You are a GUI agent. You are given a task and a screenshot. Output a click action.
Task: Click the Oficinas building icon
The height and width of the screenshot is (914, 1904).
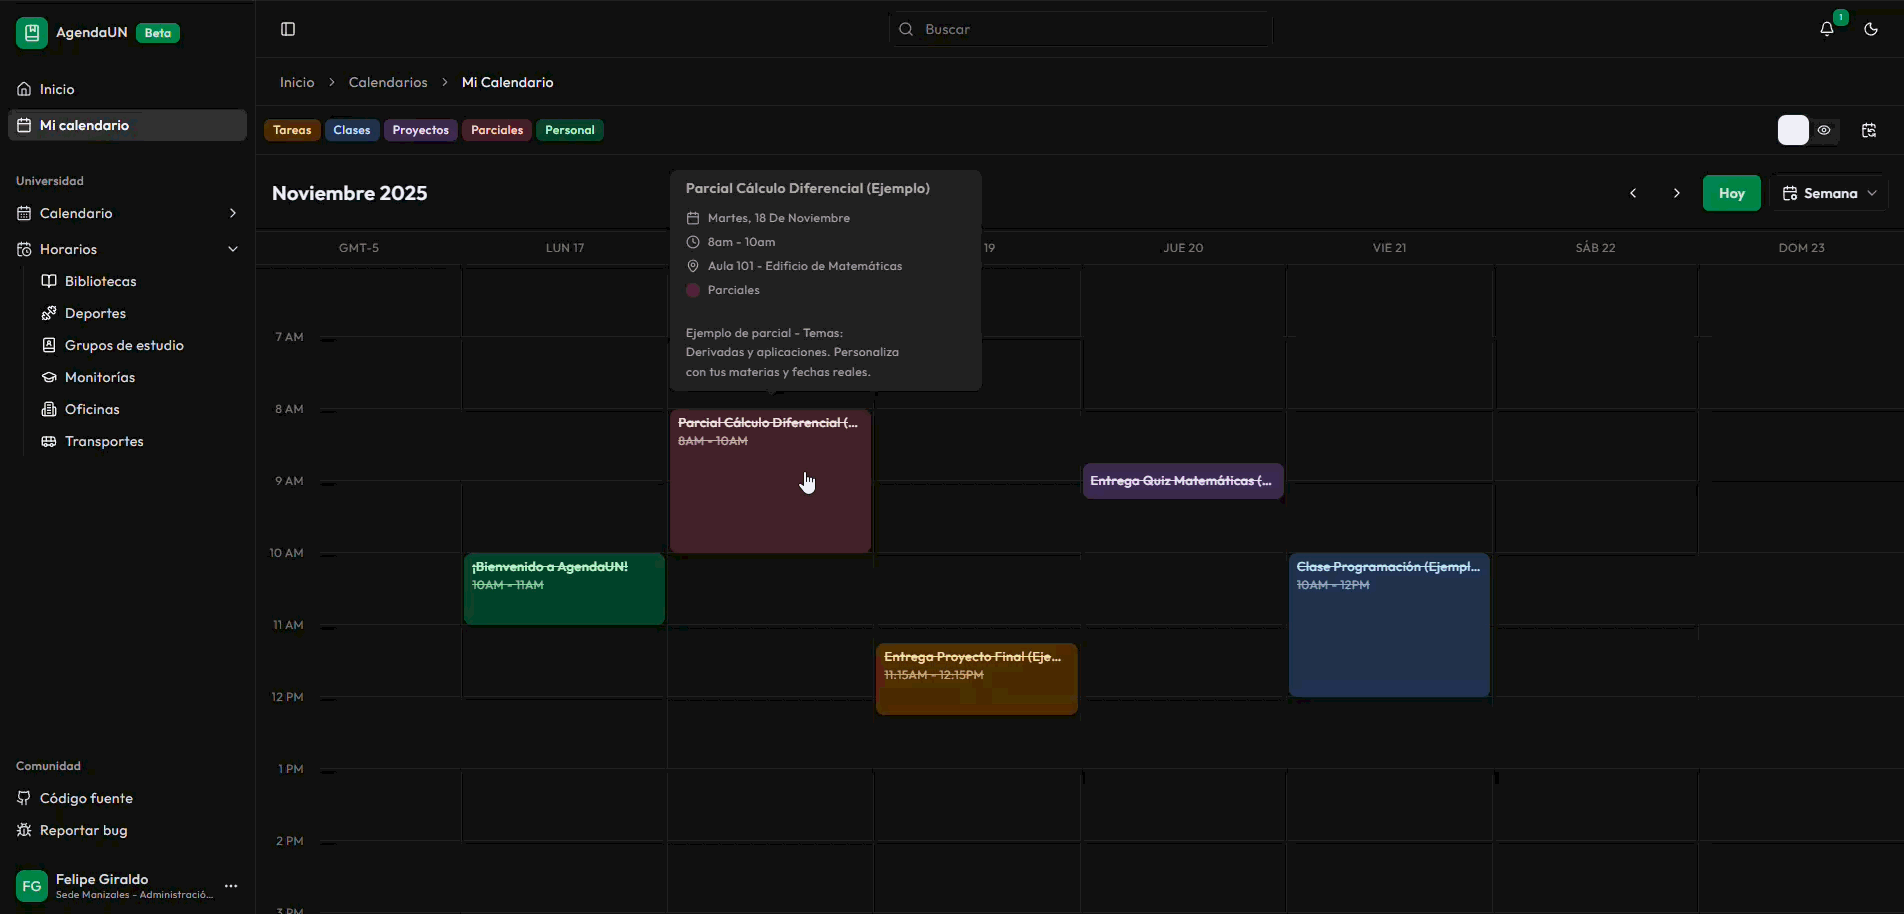point(49,409)
